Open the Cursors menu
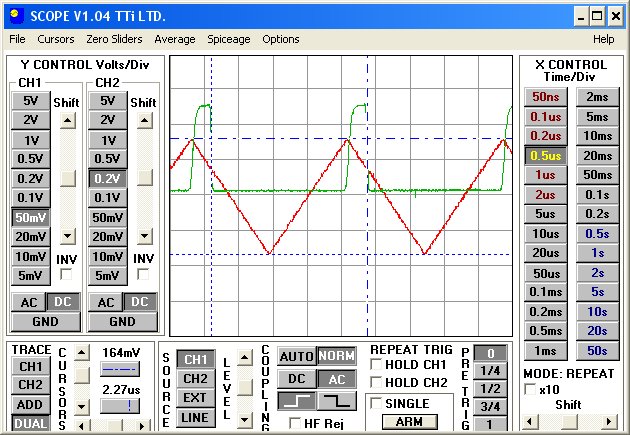630x435 pixels. (56, 39)
